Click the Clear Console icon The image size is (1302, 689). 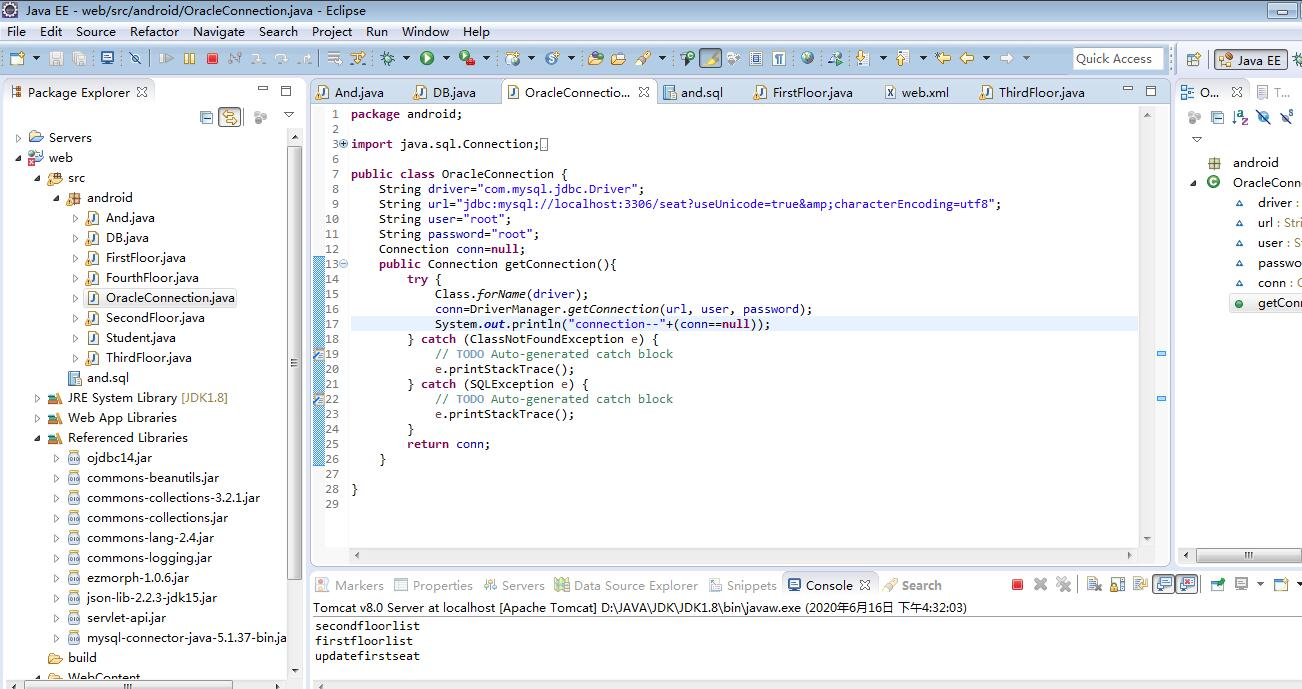point(1093,585)
